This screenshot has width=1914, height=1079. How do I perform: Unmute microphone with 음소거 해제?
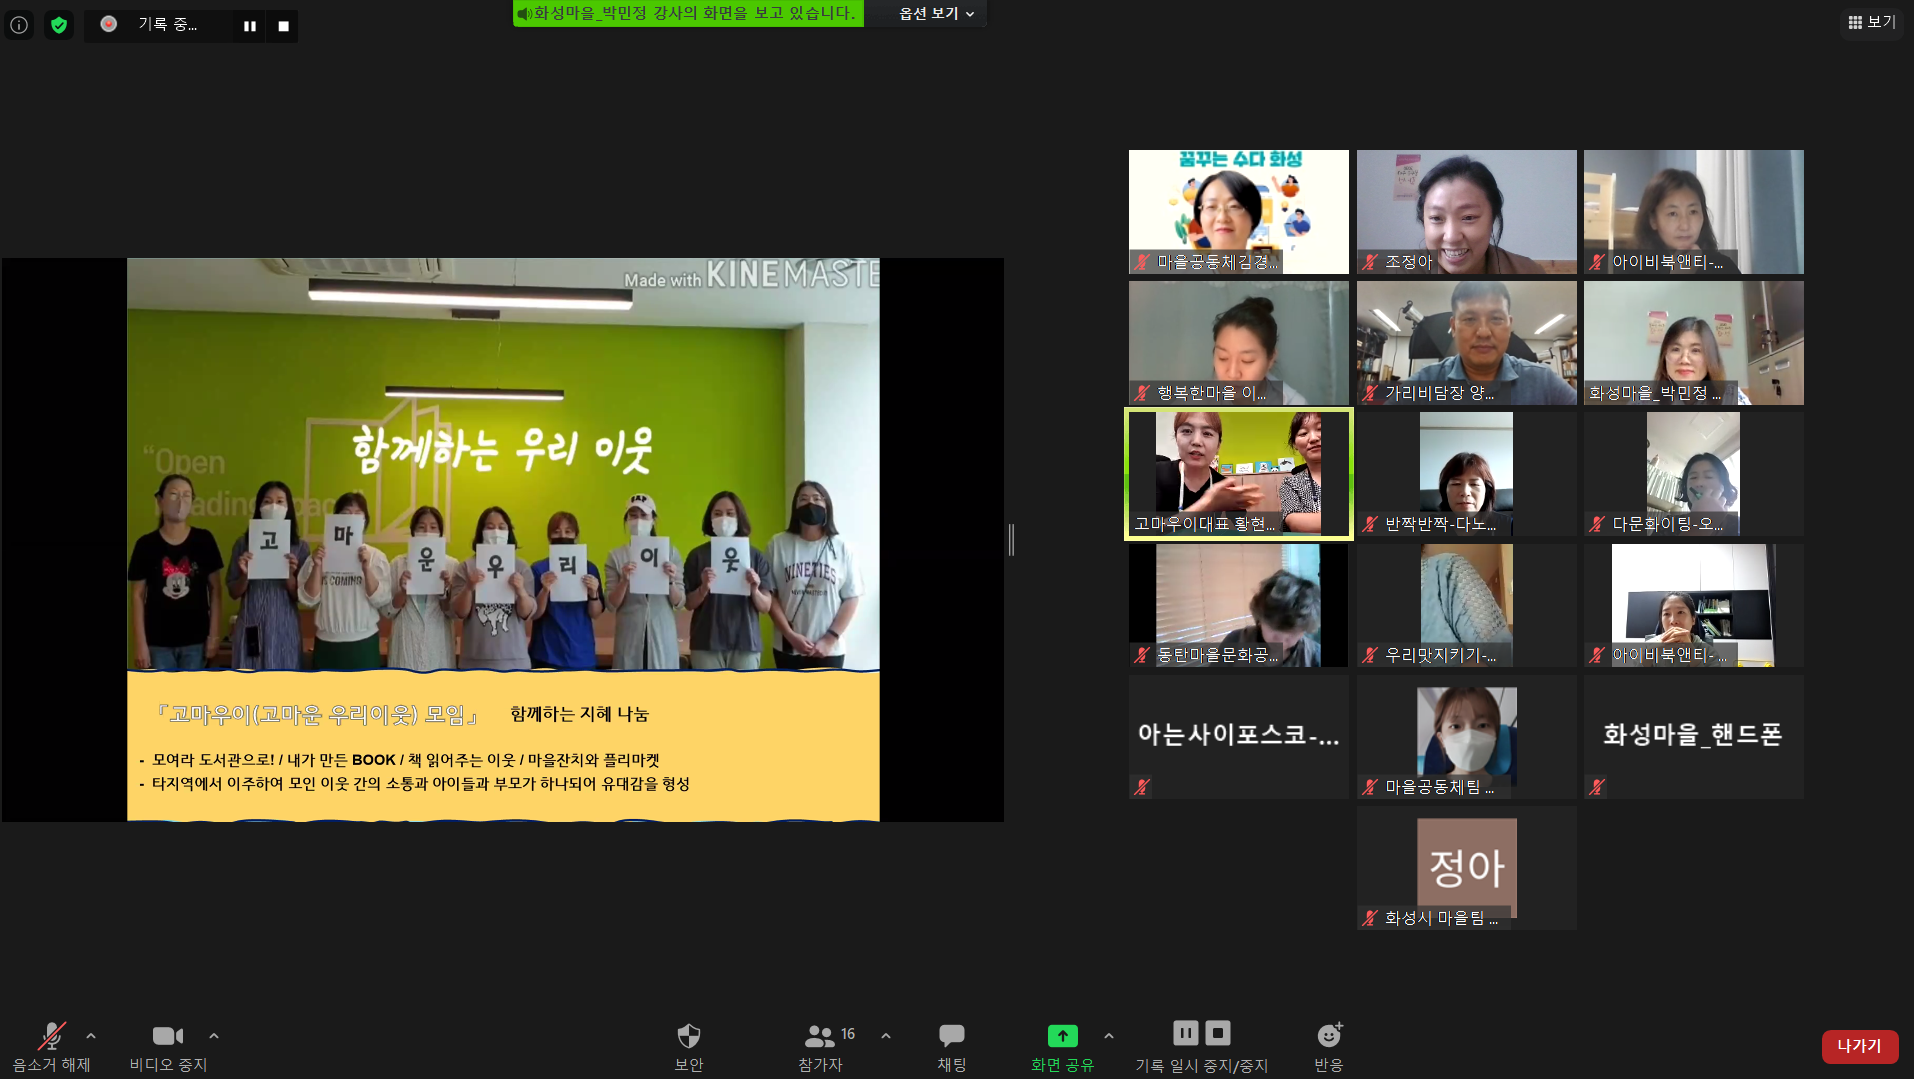[51, 1046]
